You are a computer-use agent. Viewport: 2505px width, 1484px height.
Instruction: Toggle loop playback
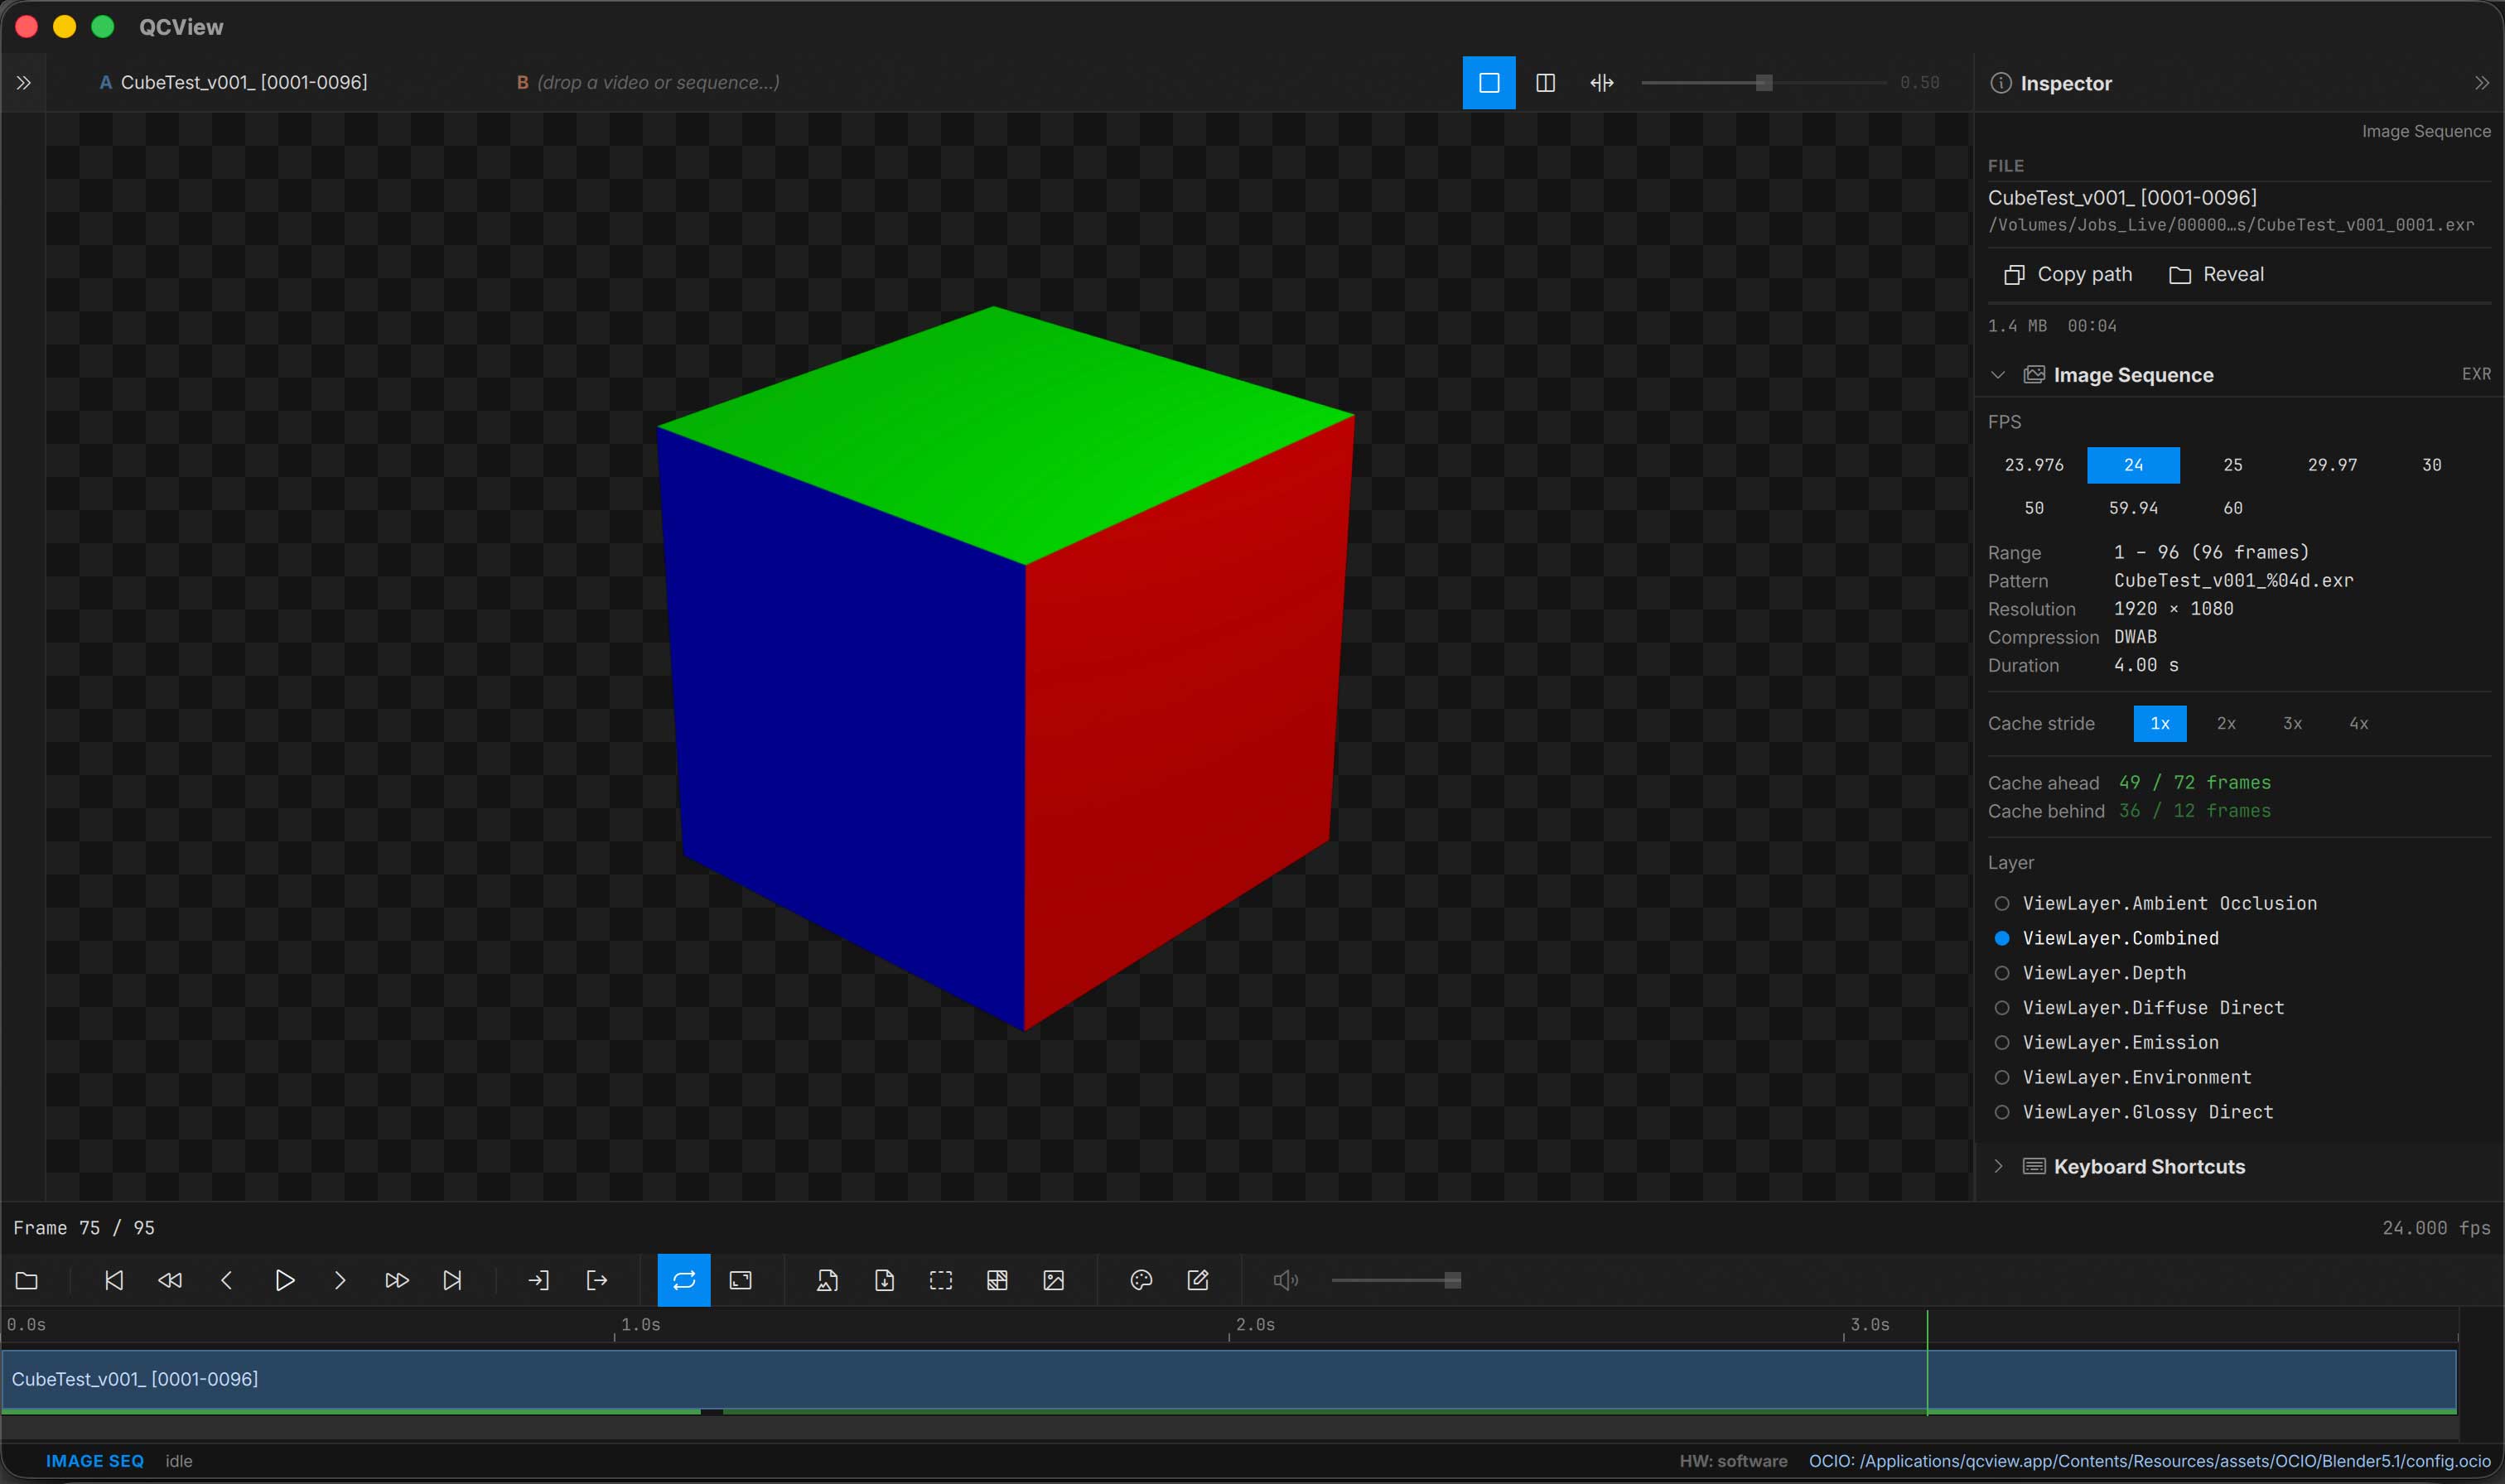(x=684, y=1280)
